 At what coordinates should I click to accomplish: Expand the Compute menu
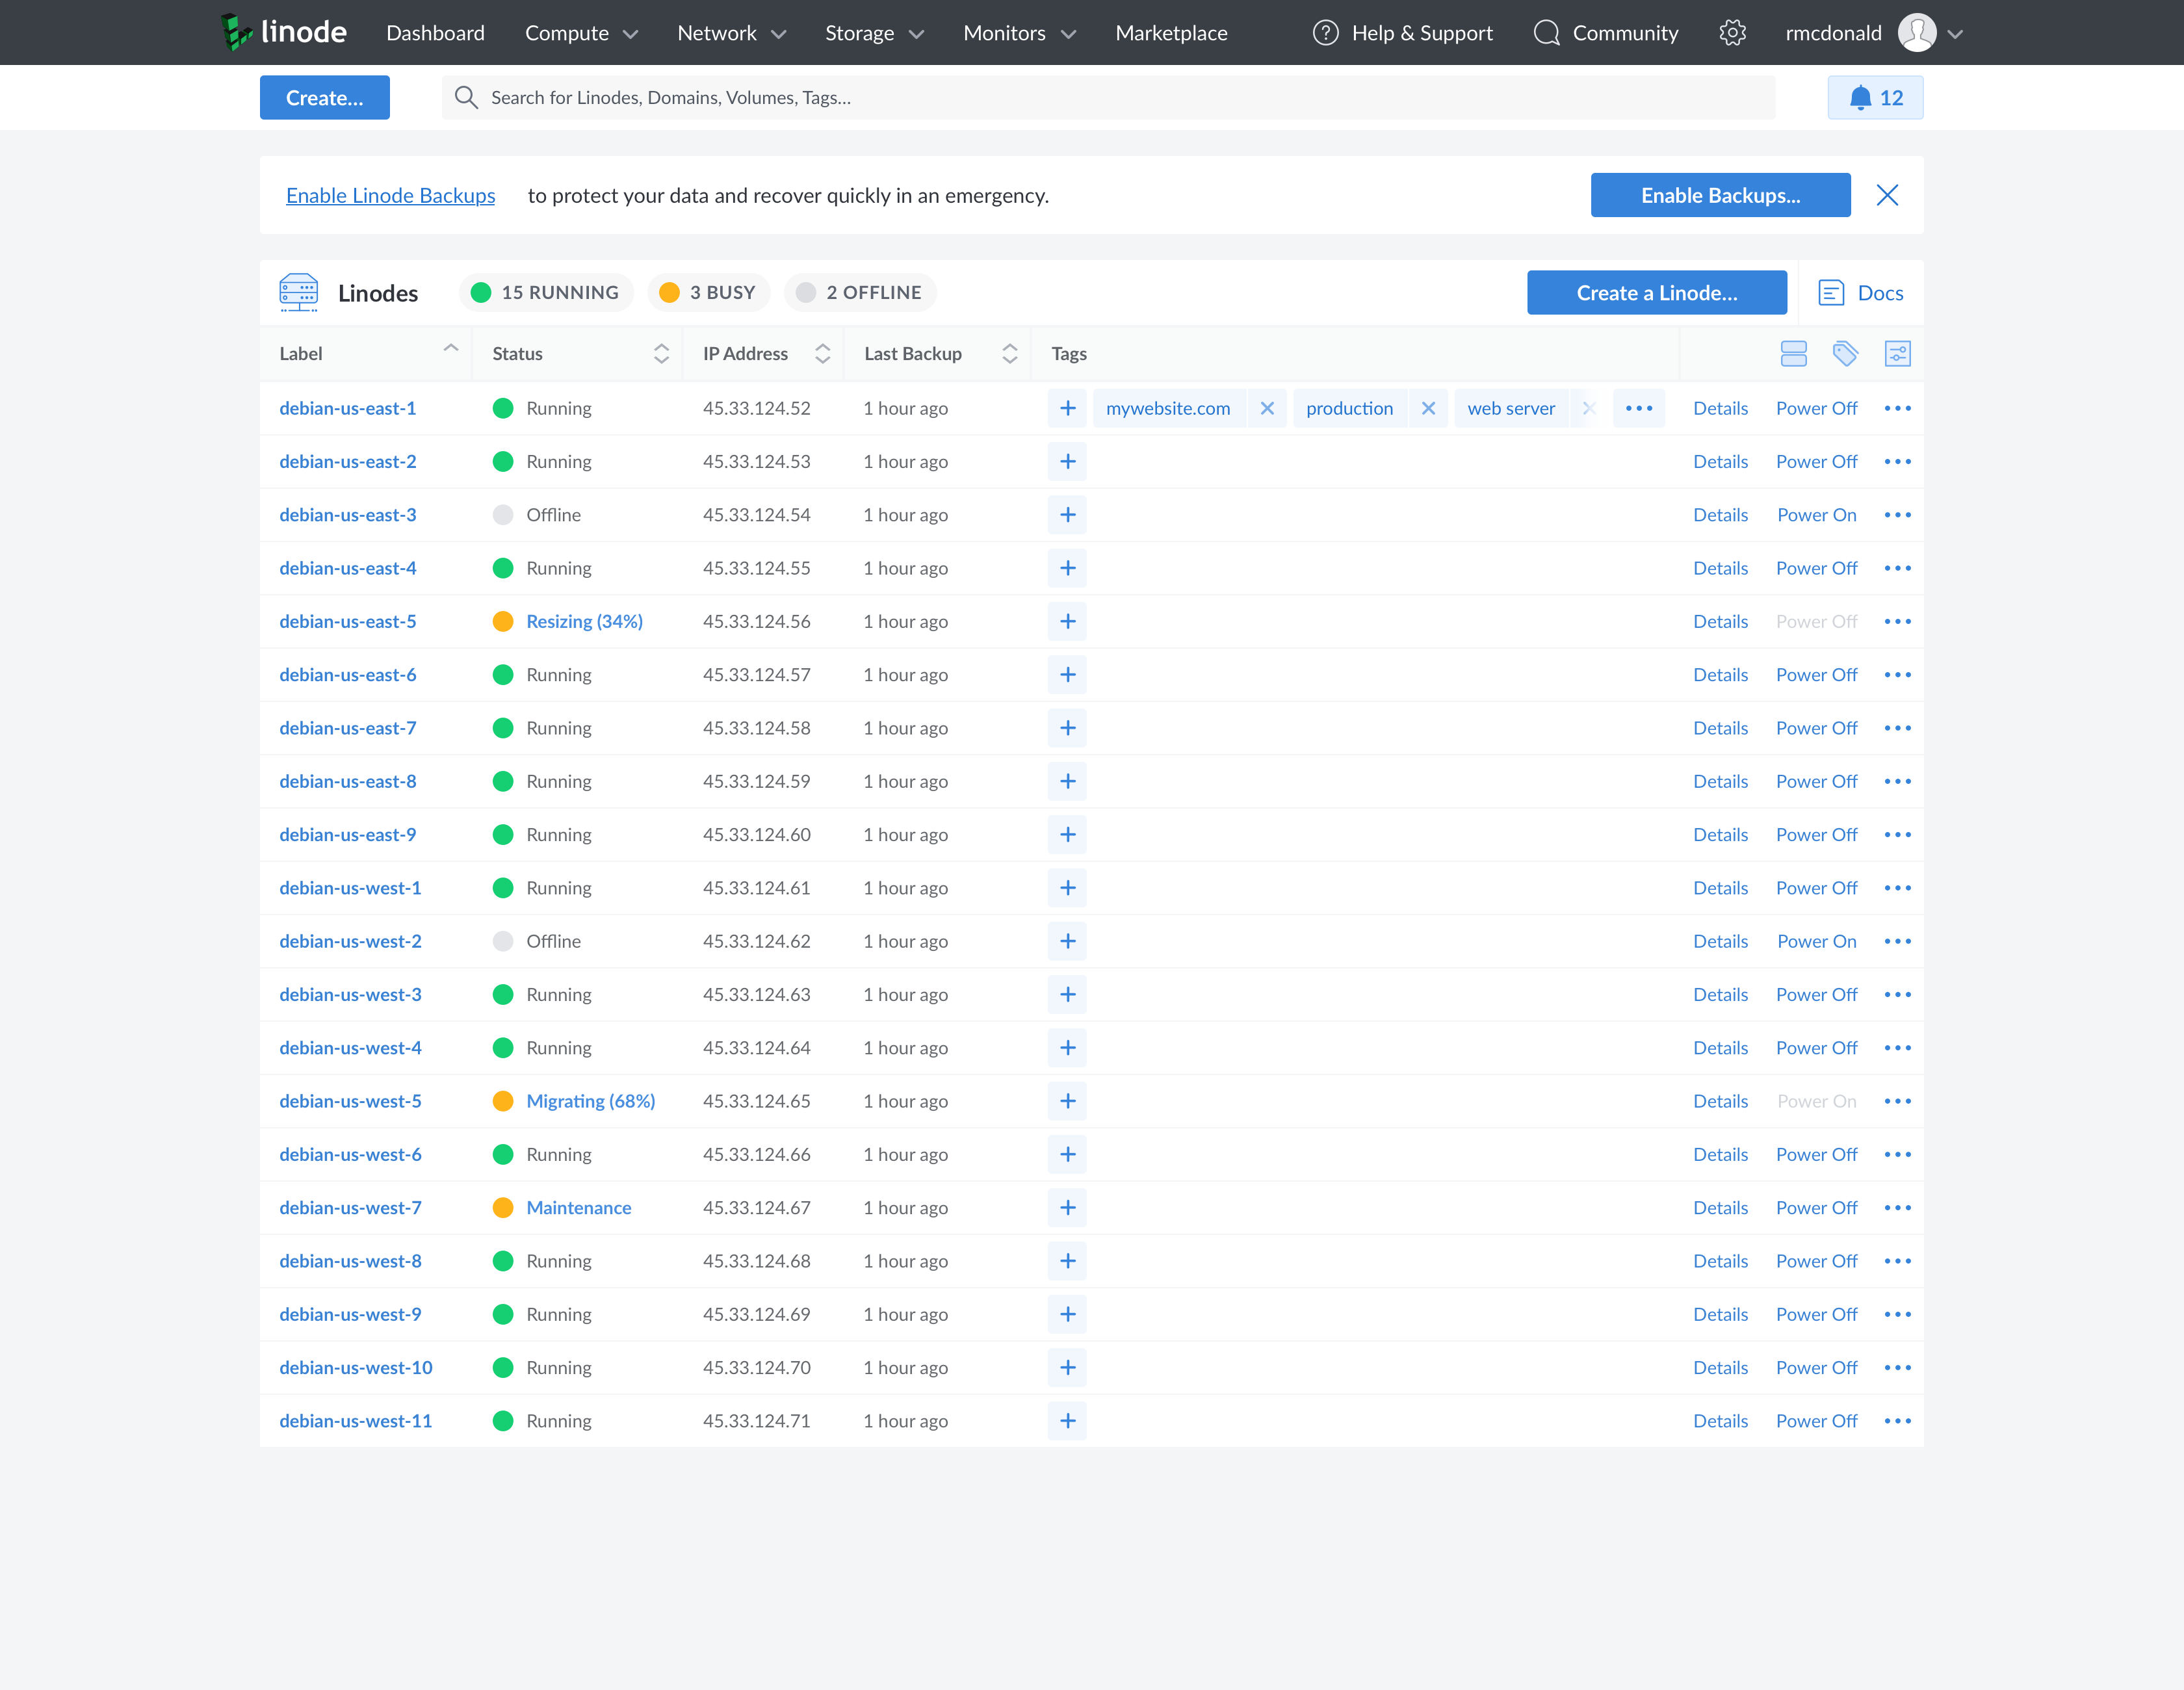point(582,33)
